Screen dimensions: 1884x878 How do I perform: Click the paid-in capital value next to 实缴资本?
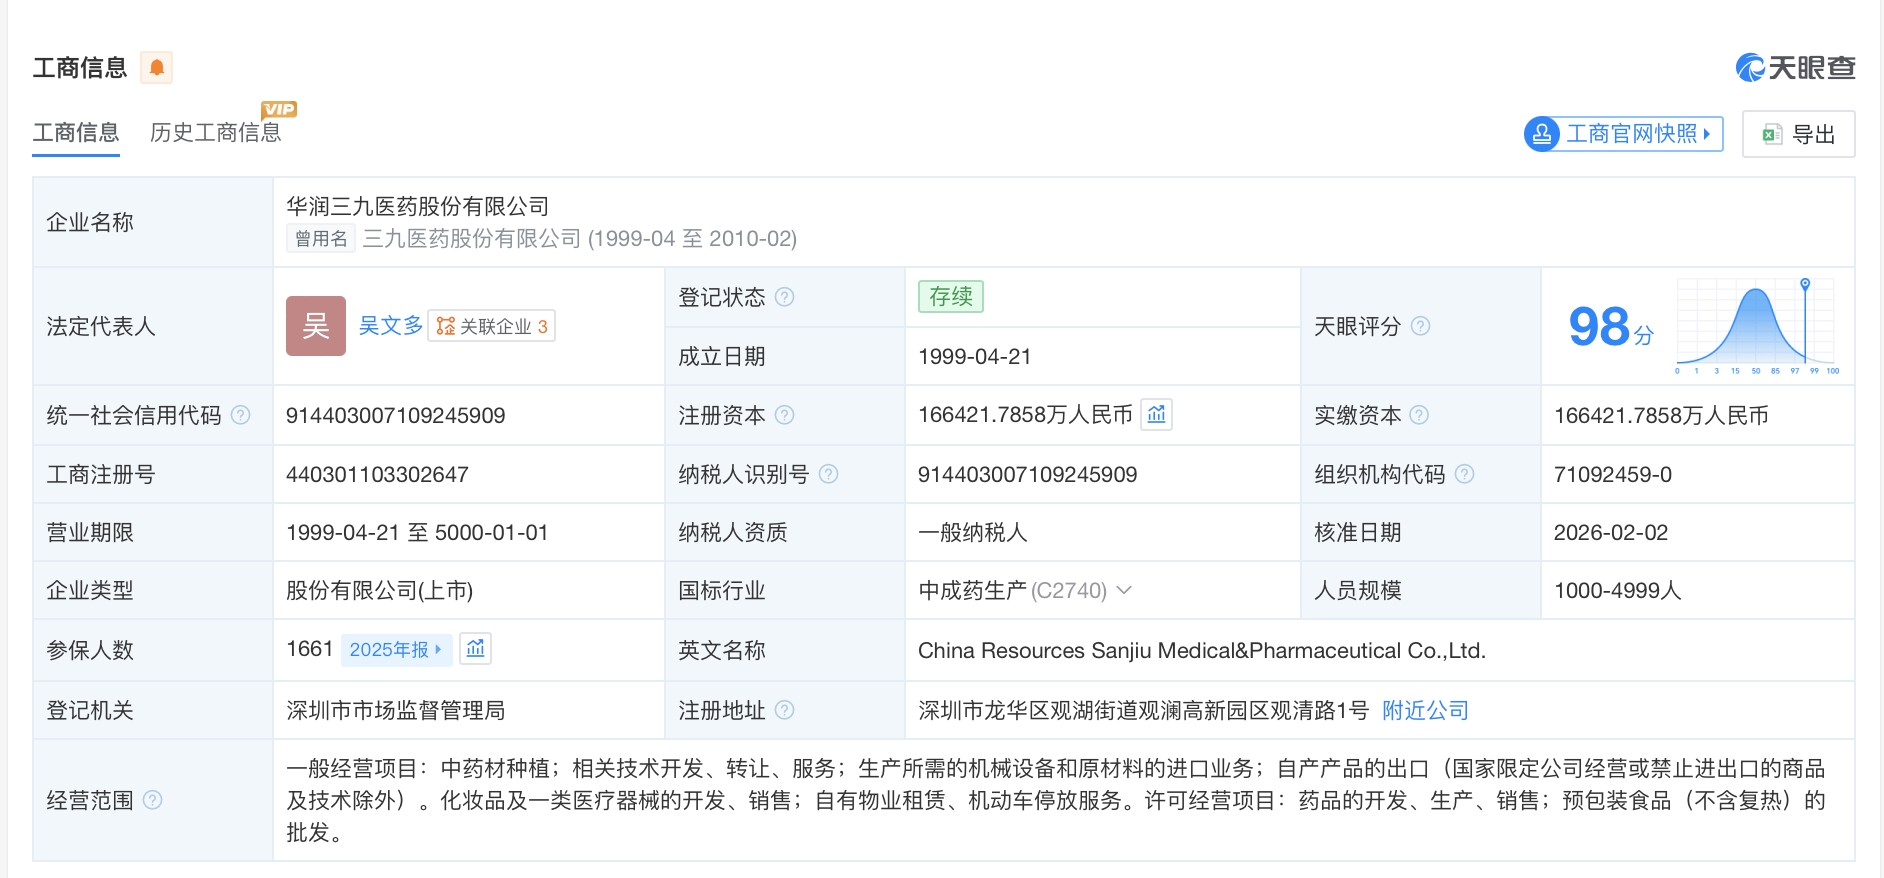point(1661,415)
